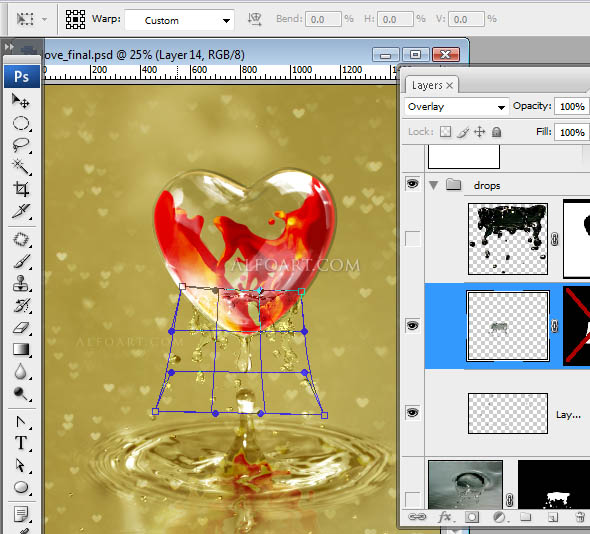Select the Elliptical Marquee tool
The width and height of the screenshot is (590, 534).
(x=21, y=123)
